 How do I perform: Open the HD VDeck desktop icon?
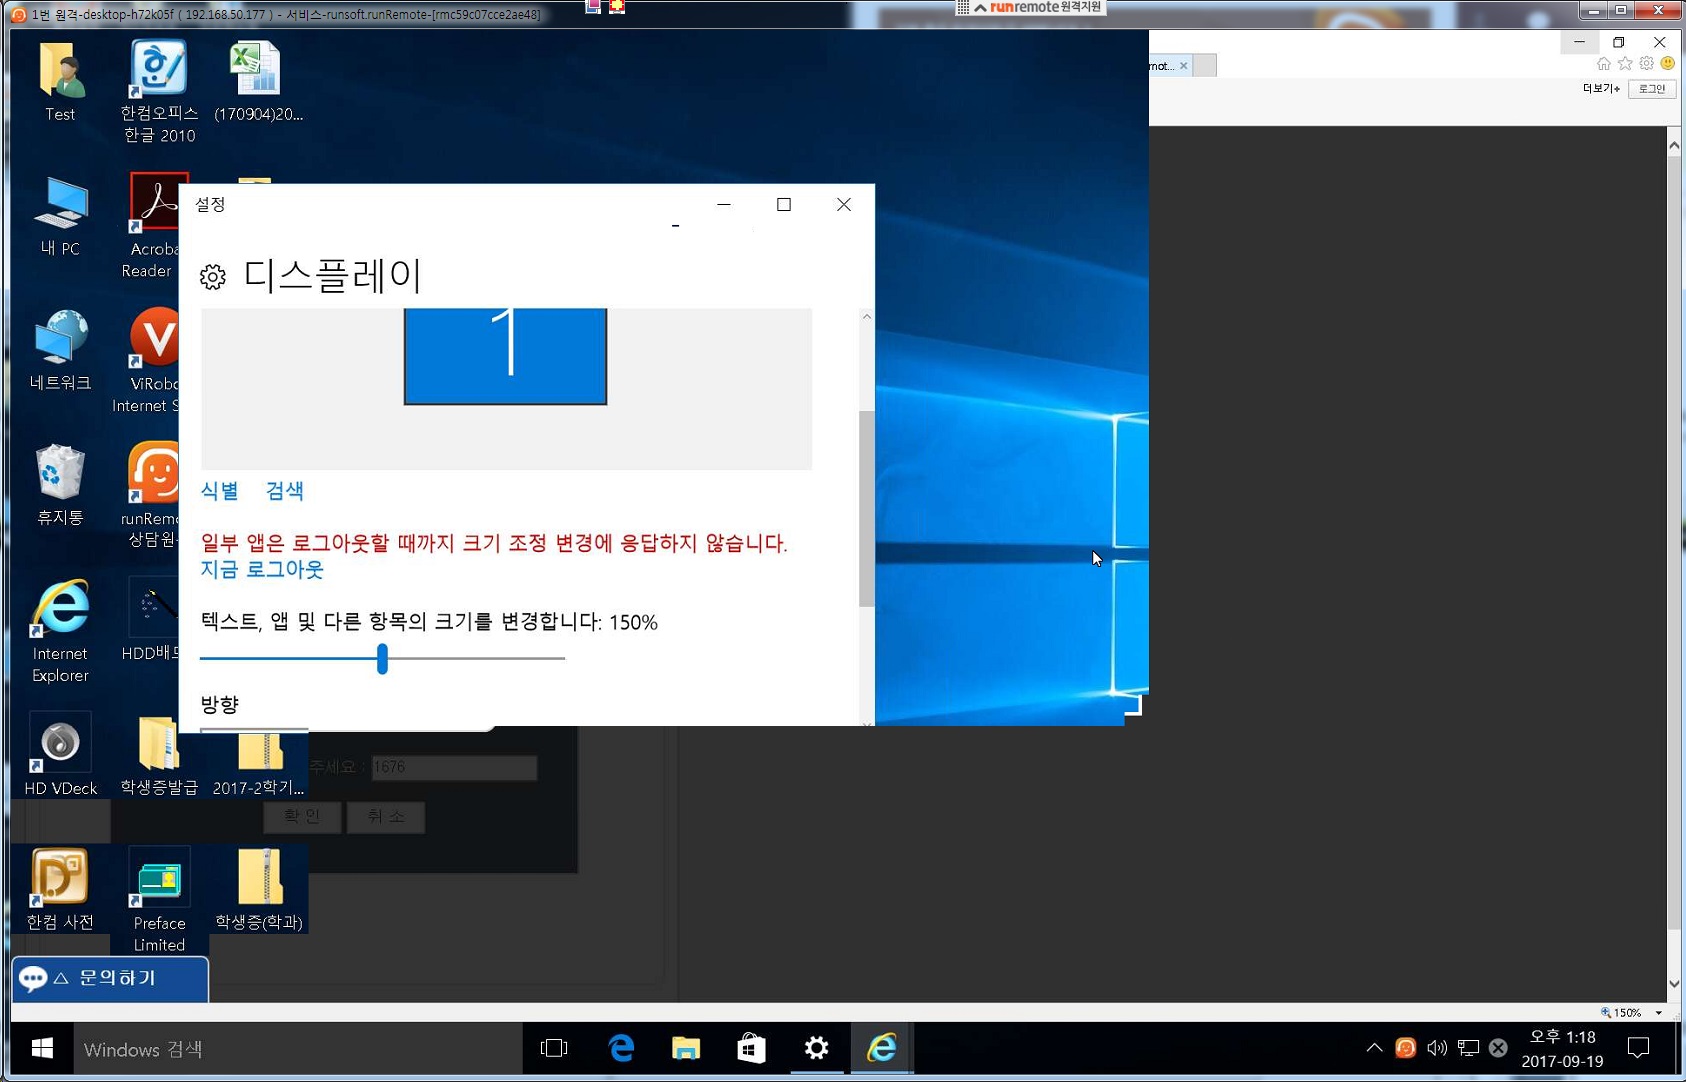tap(60, 745)
